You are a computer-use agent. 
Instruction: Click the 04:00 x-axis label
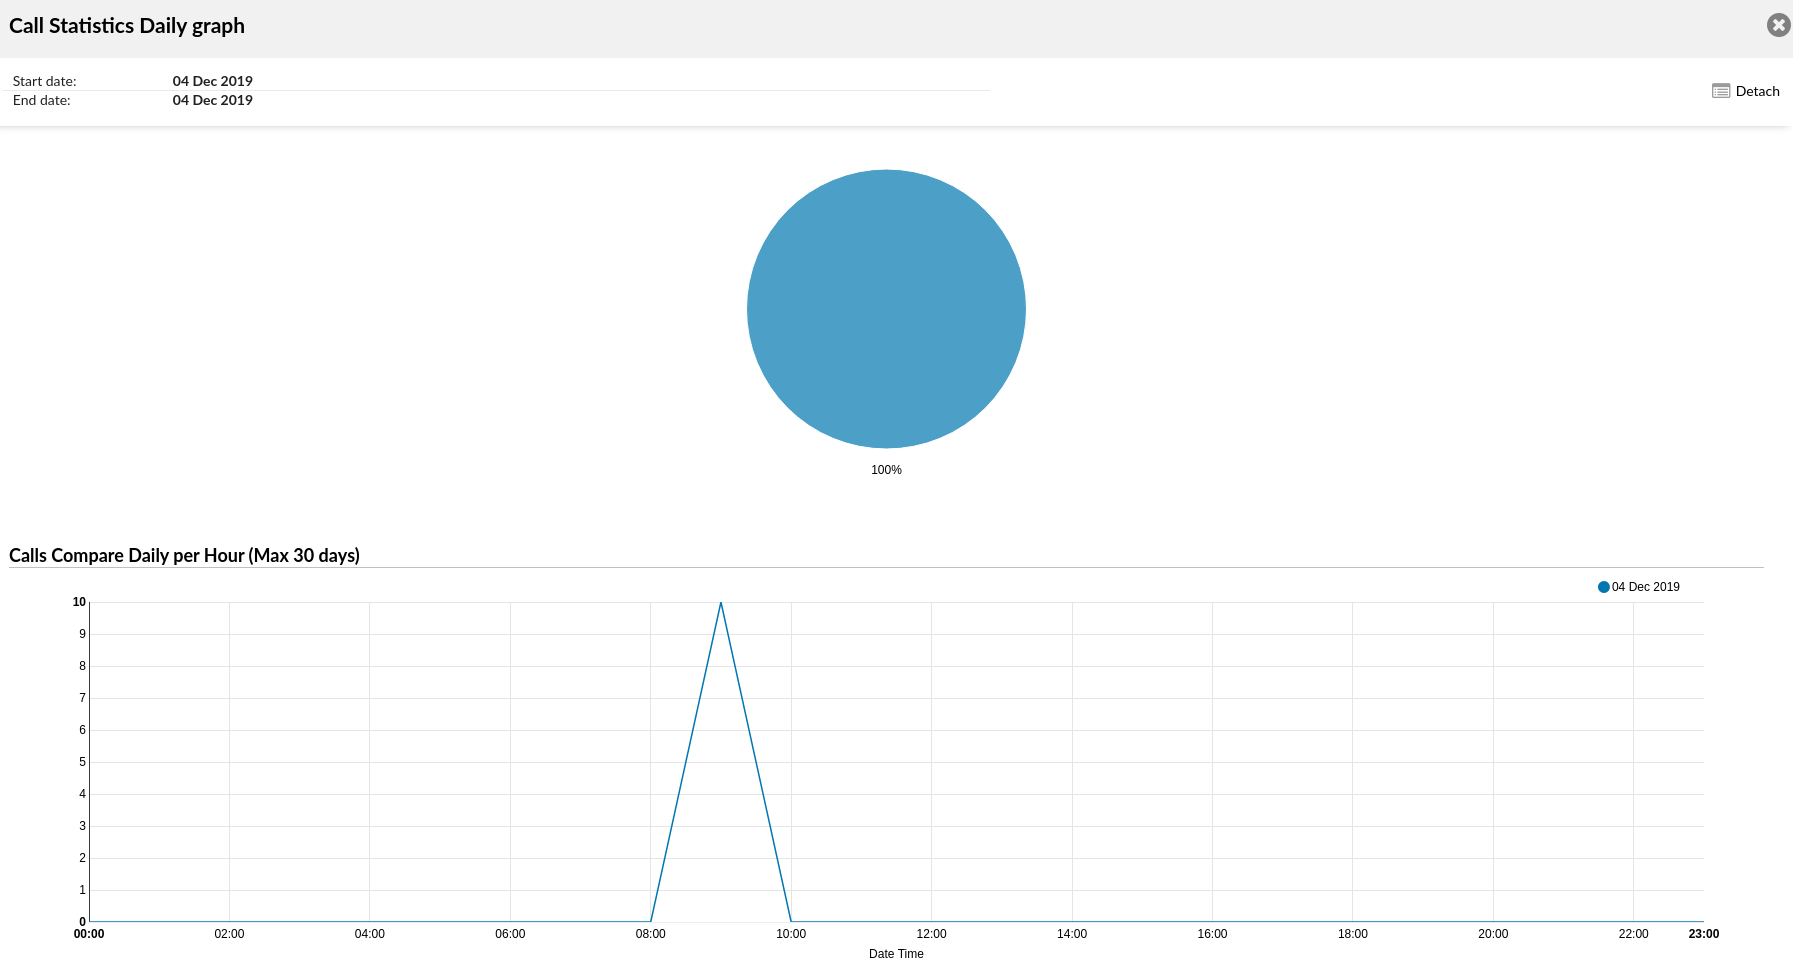(x=370, y=934)
